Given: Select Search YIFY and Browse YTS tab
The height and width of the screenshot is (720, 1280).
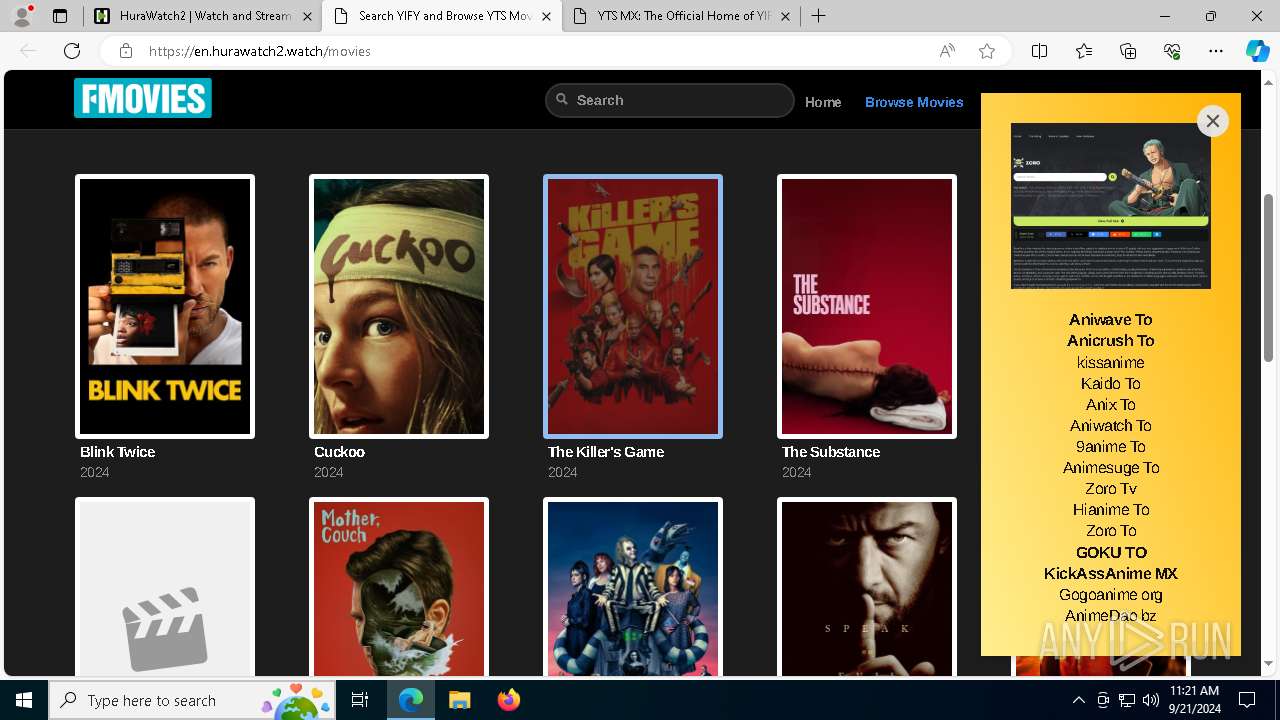Looking at the screenshot, I should [443, 16].
